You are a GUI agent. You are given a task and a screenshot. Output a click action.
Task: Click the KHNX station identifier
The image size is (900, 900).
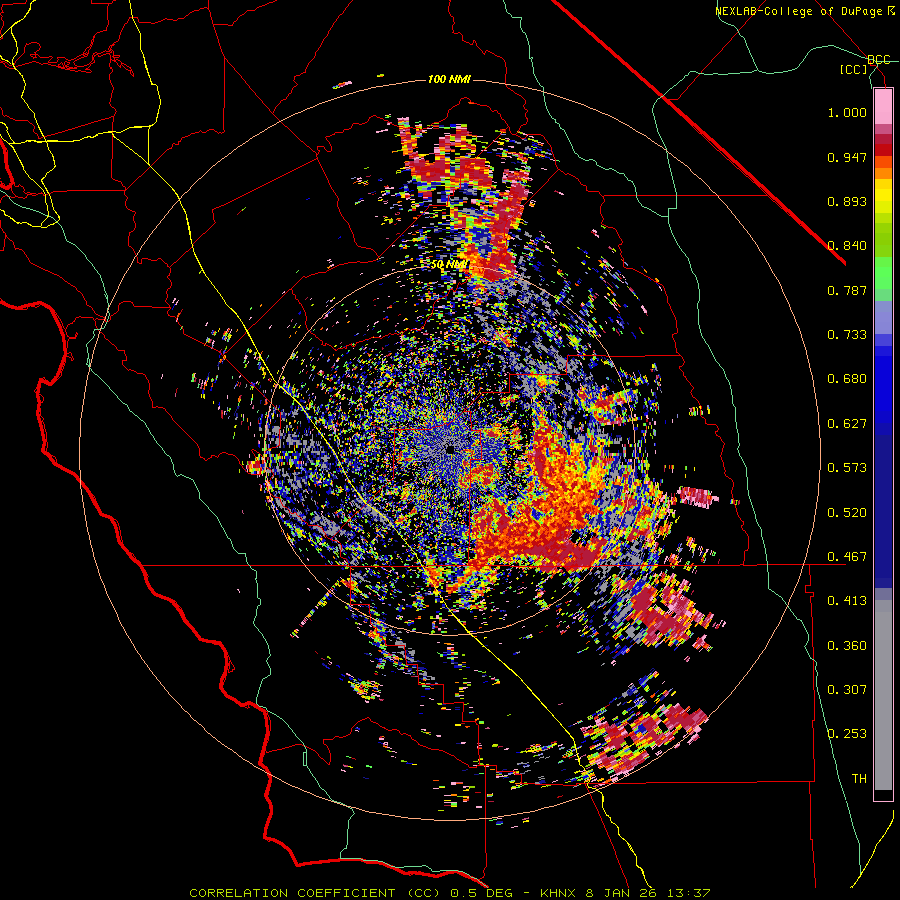coord(560,893)
